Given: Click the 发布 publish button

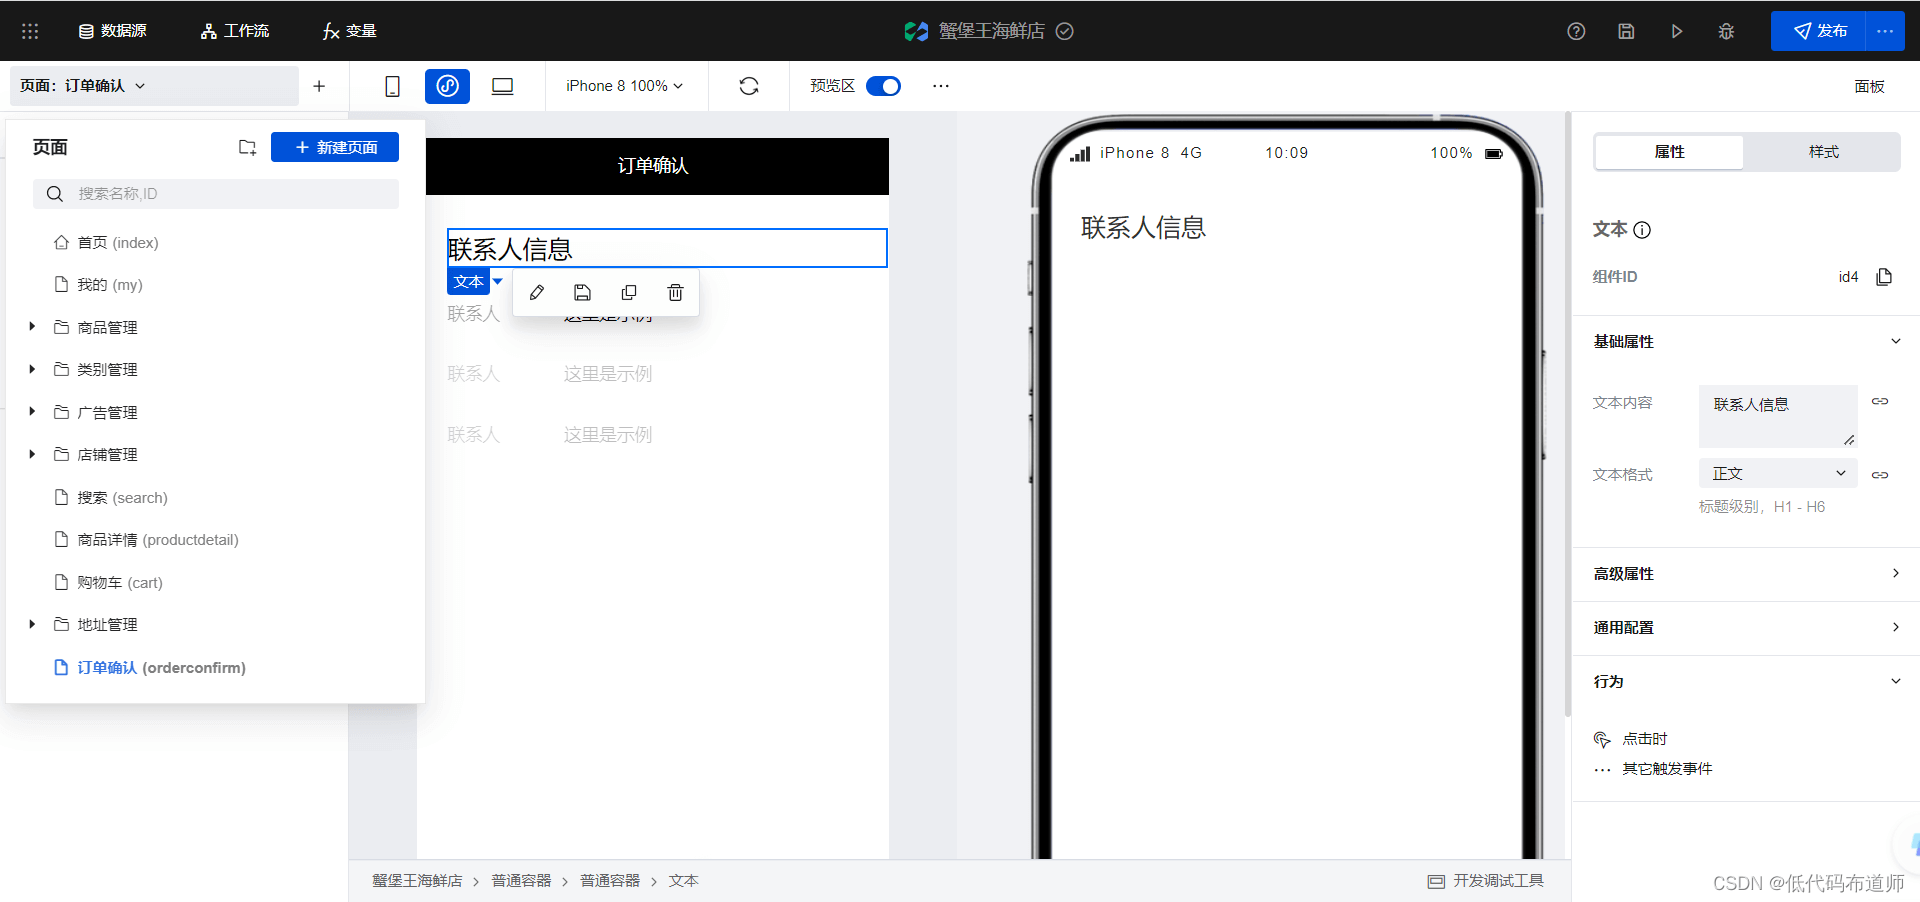Looking at the screenshot, I should coord(1819,31).
